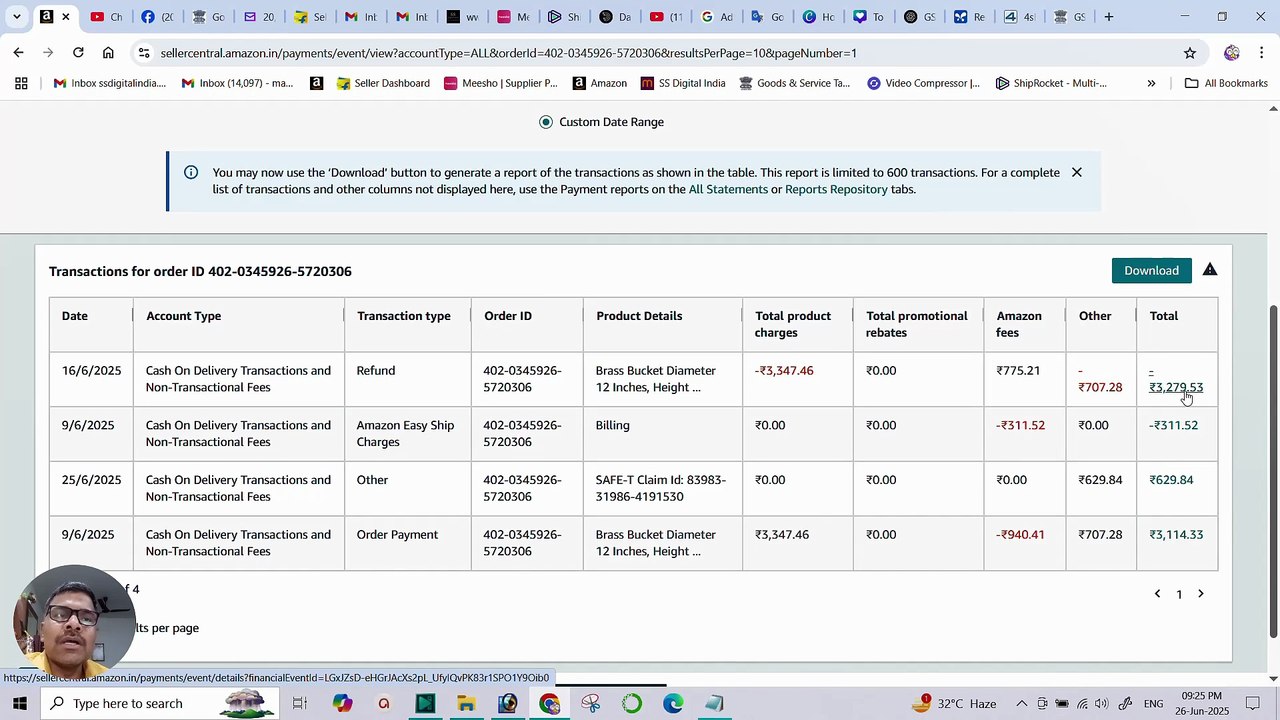Open the All Statements link
1280x720 pixels.
click(x=728, y=189)
